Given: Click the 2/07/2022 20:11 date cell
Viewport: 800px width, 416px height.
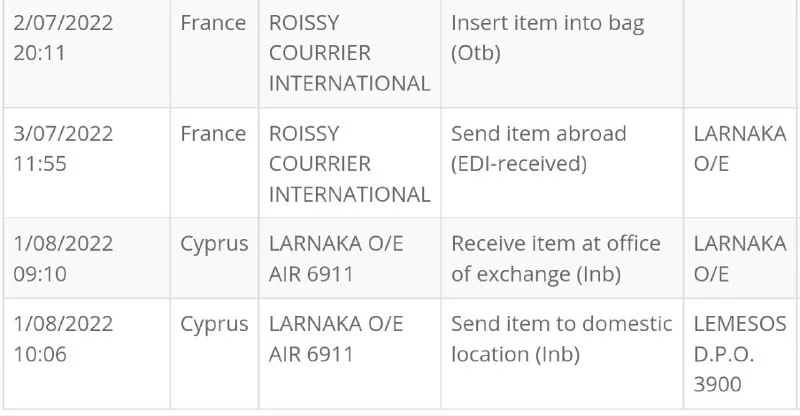Looking at the screenshot, I should (x=63, y=38).
